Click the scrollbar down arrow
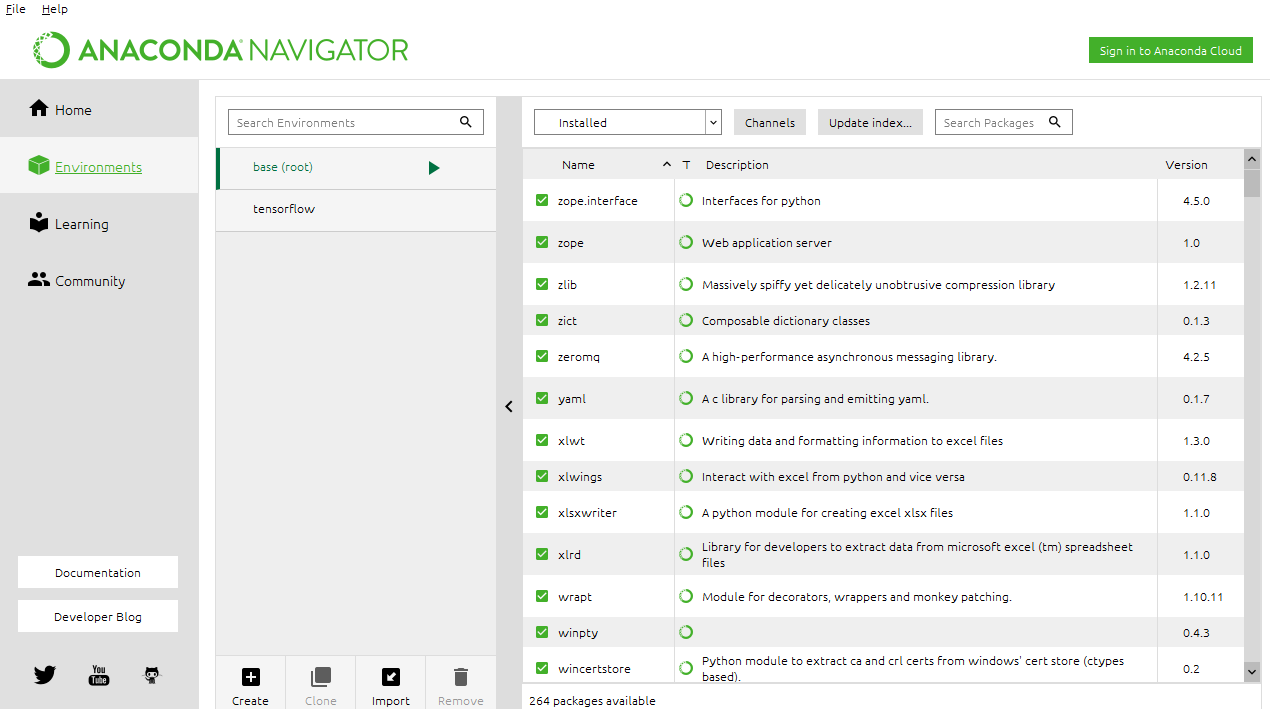This screenshot has width=1270, height=709. point(1252,671)
